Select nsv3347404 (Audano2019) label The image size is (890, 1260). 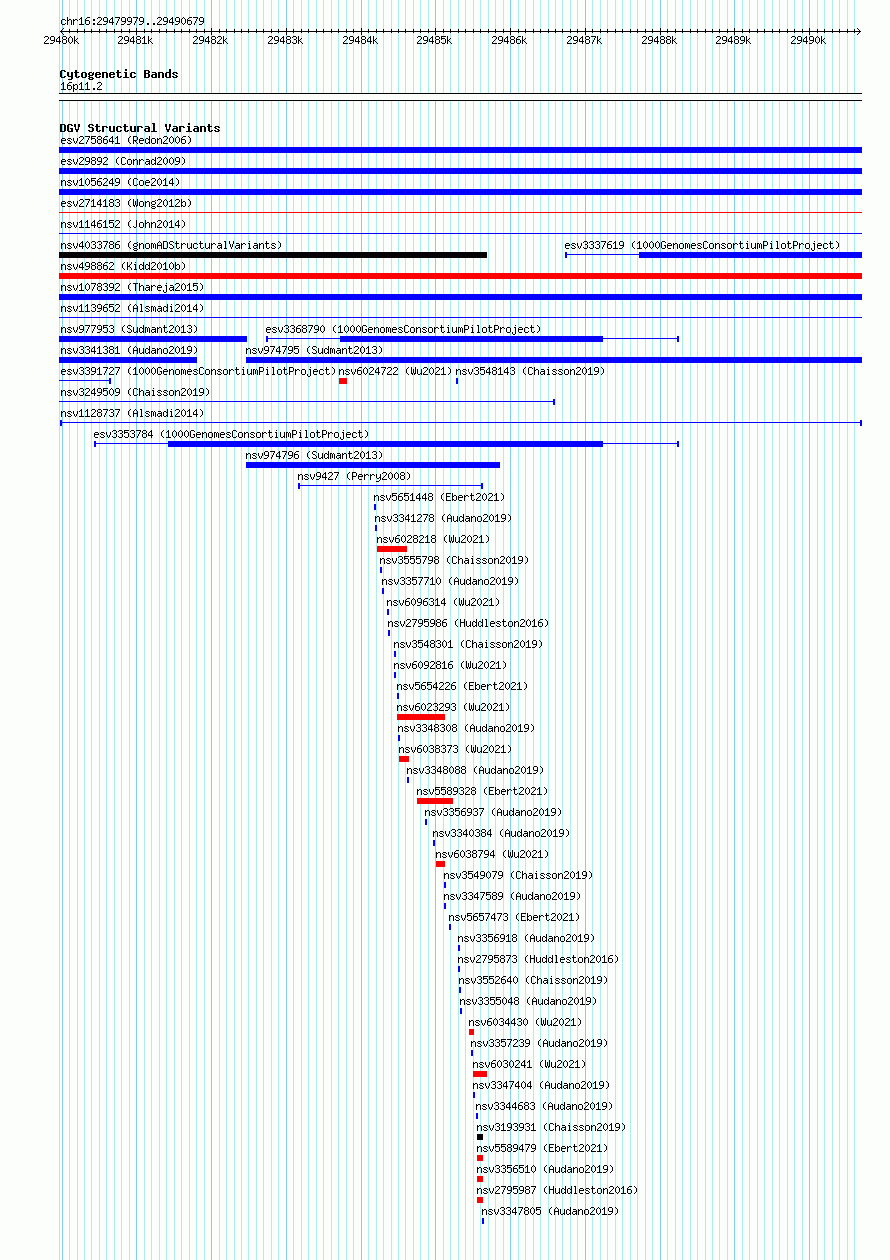[x=541, y=1085]
